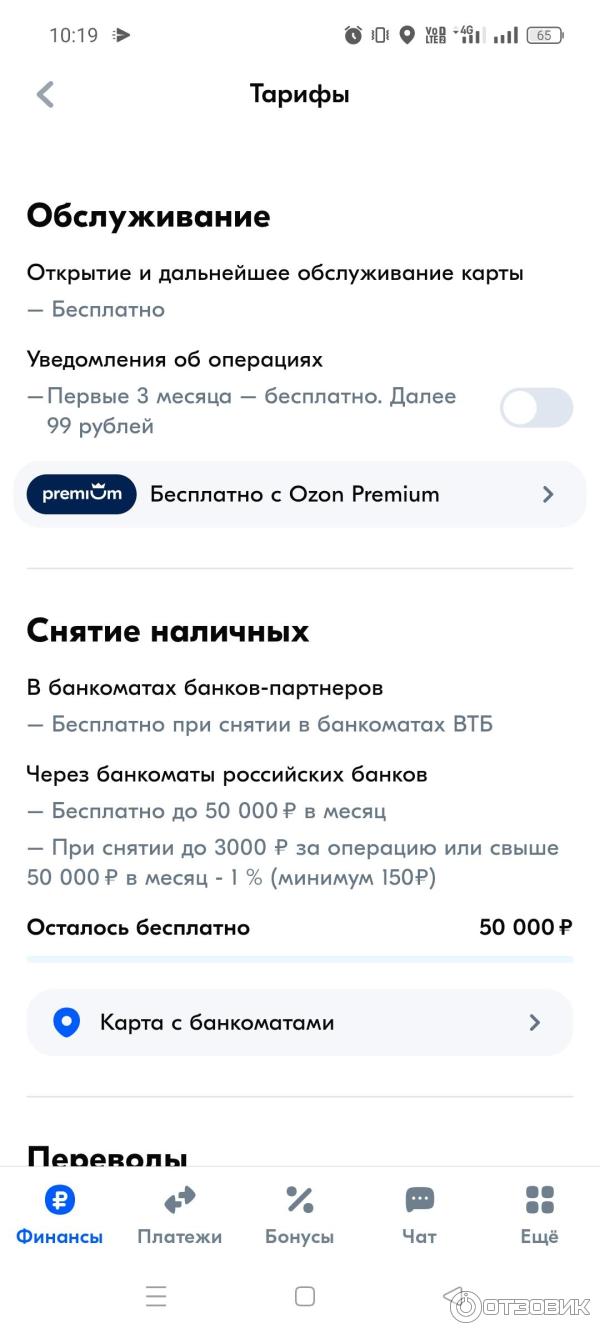Tap the Бонусы percent icon
This screenshot has width=600, height=1333.
[300, 1200]
